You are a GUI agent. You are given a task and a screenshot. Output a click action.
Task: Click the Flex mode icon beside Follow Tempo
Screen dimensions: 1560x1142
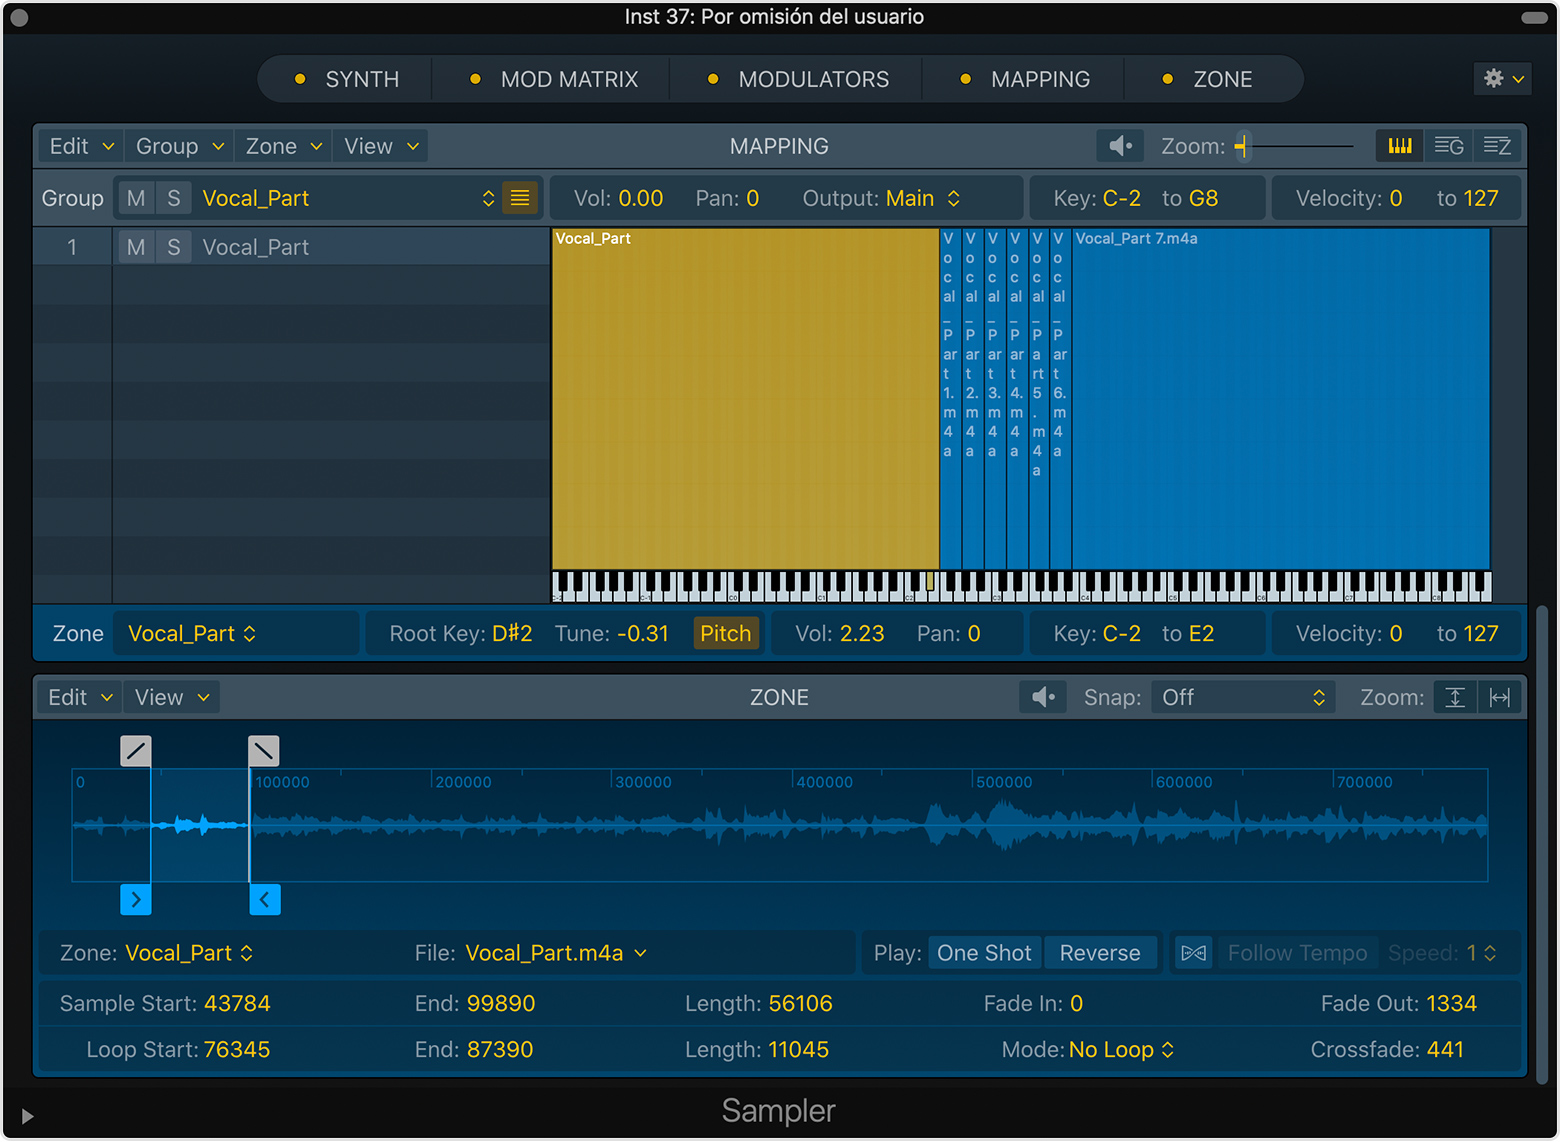pyautogui.click(x=1193, y=953)
